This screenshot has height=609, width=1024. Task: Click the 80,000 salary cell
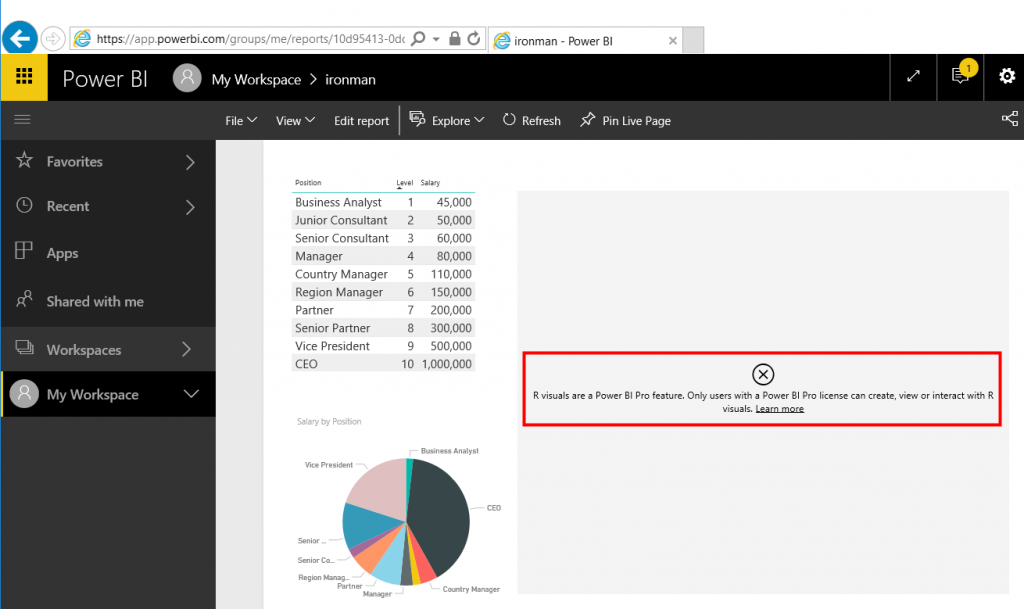(454, 256)
